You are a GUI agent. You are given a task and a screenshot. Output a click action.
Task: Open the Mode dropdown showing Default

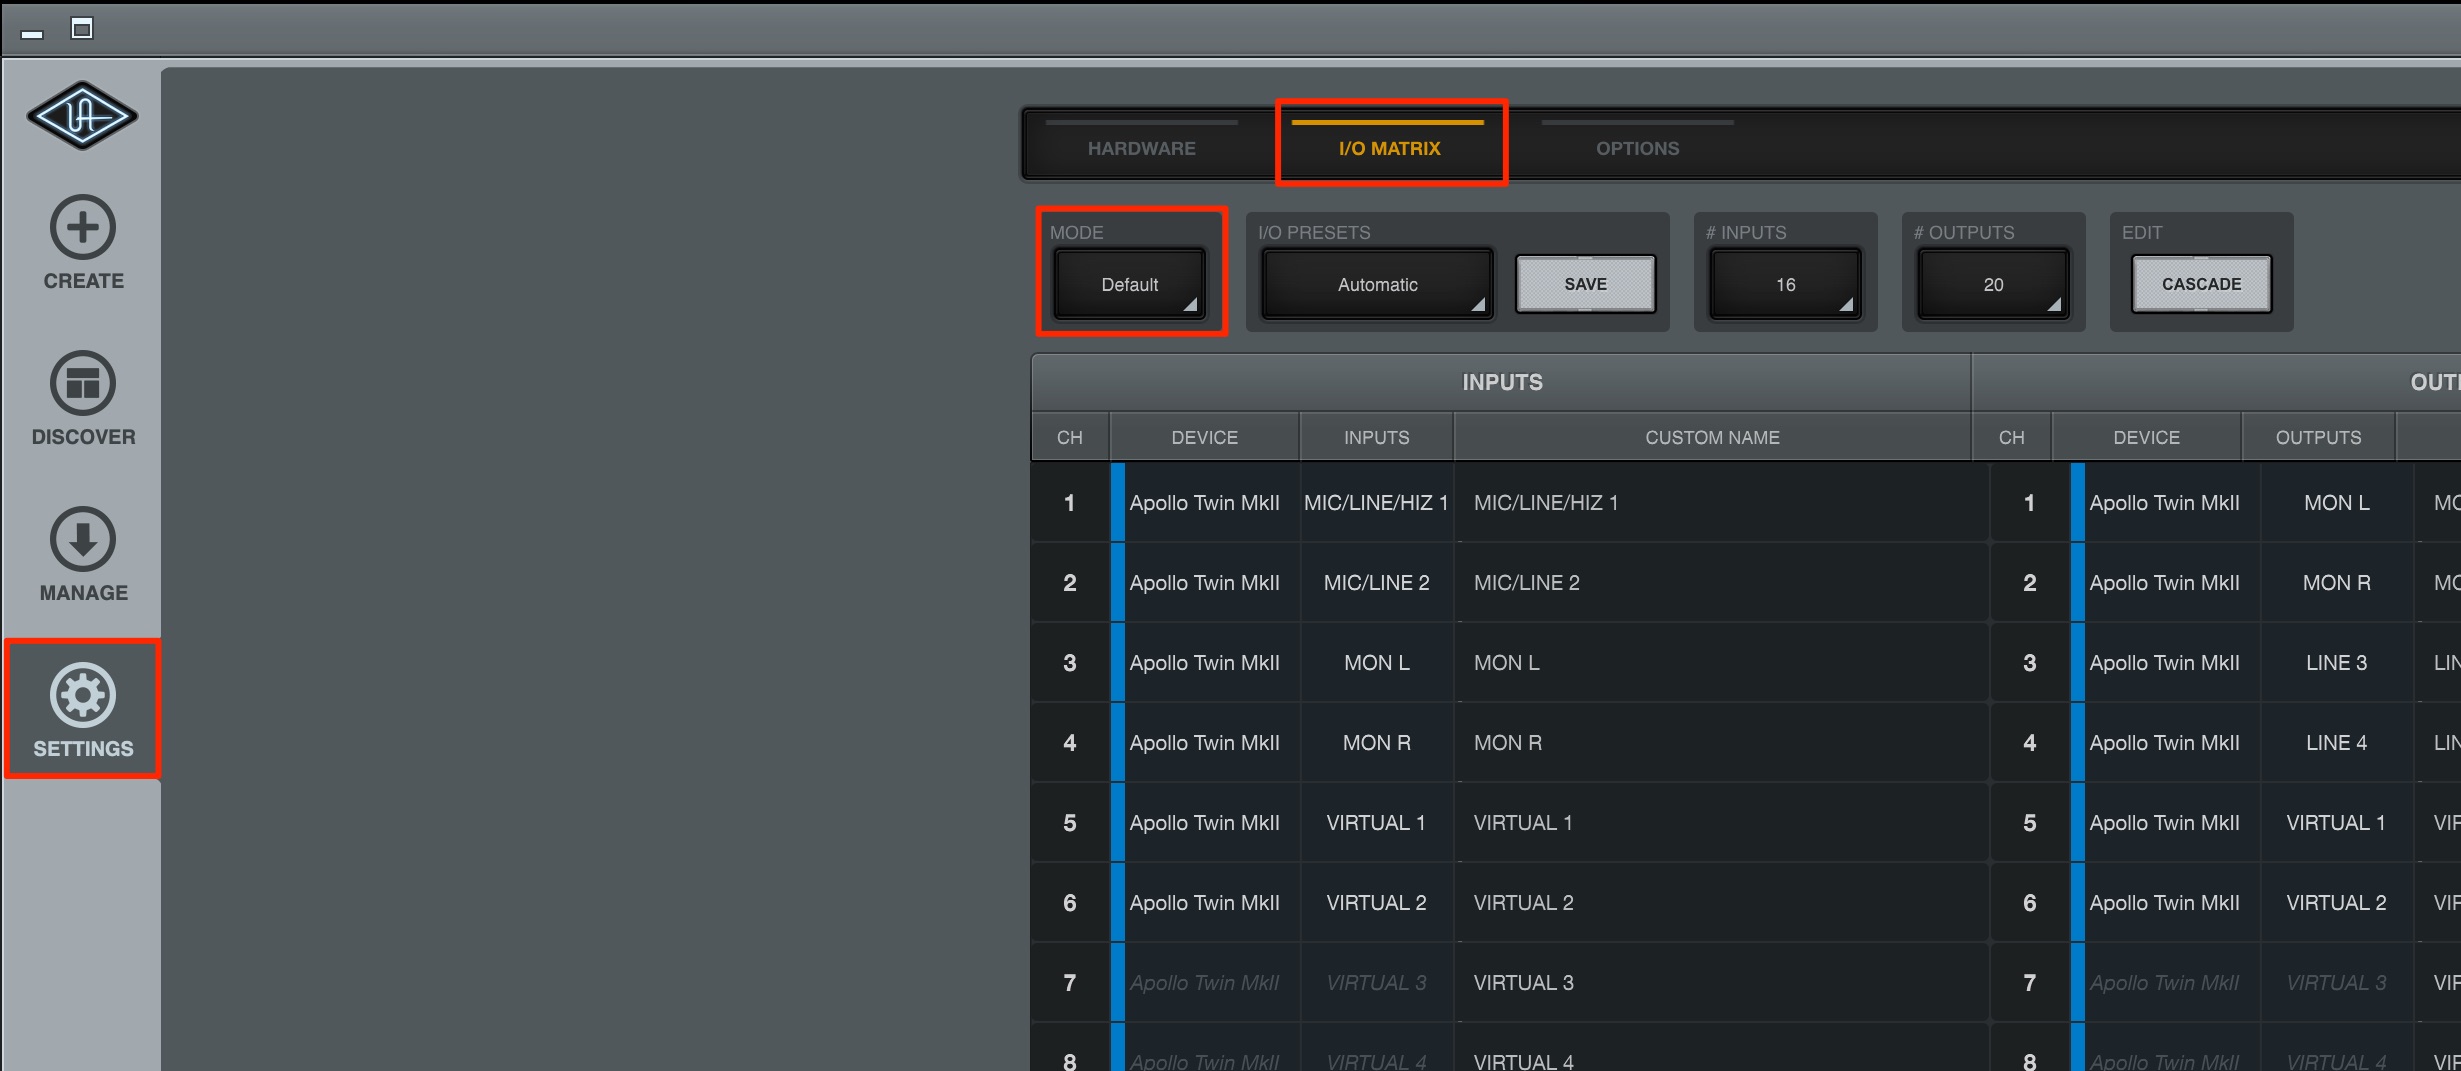coord(1130,284)
